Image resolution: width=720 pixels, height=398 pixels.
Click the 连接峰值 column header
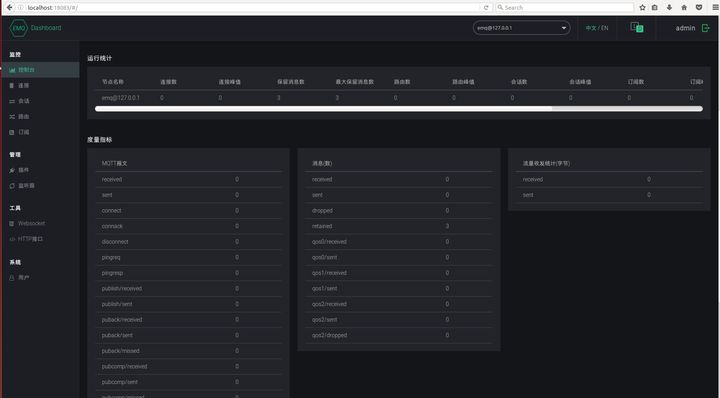tap(229, 82)
